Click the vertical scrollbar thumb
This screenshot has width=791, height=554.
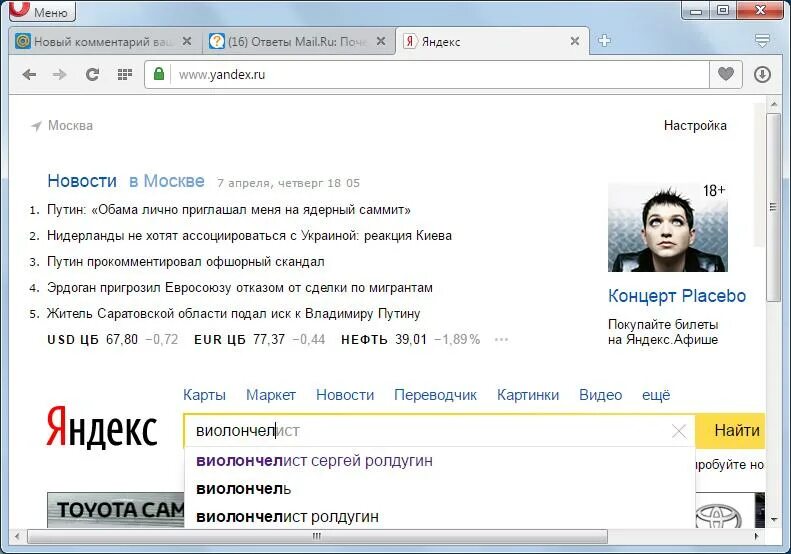tap(773, 207)
